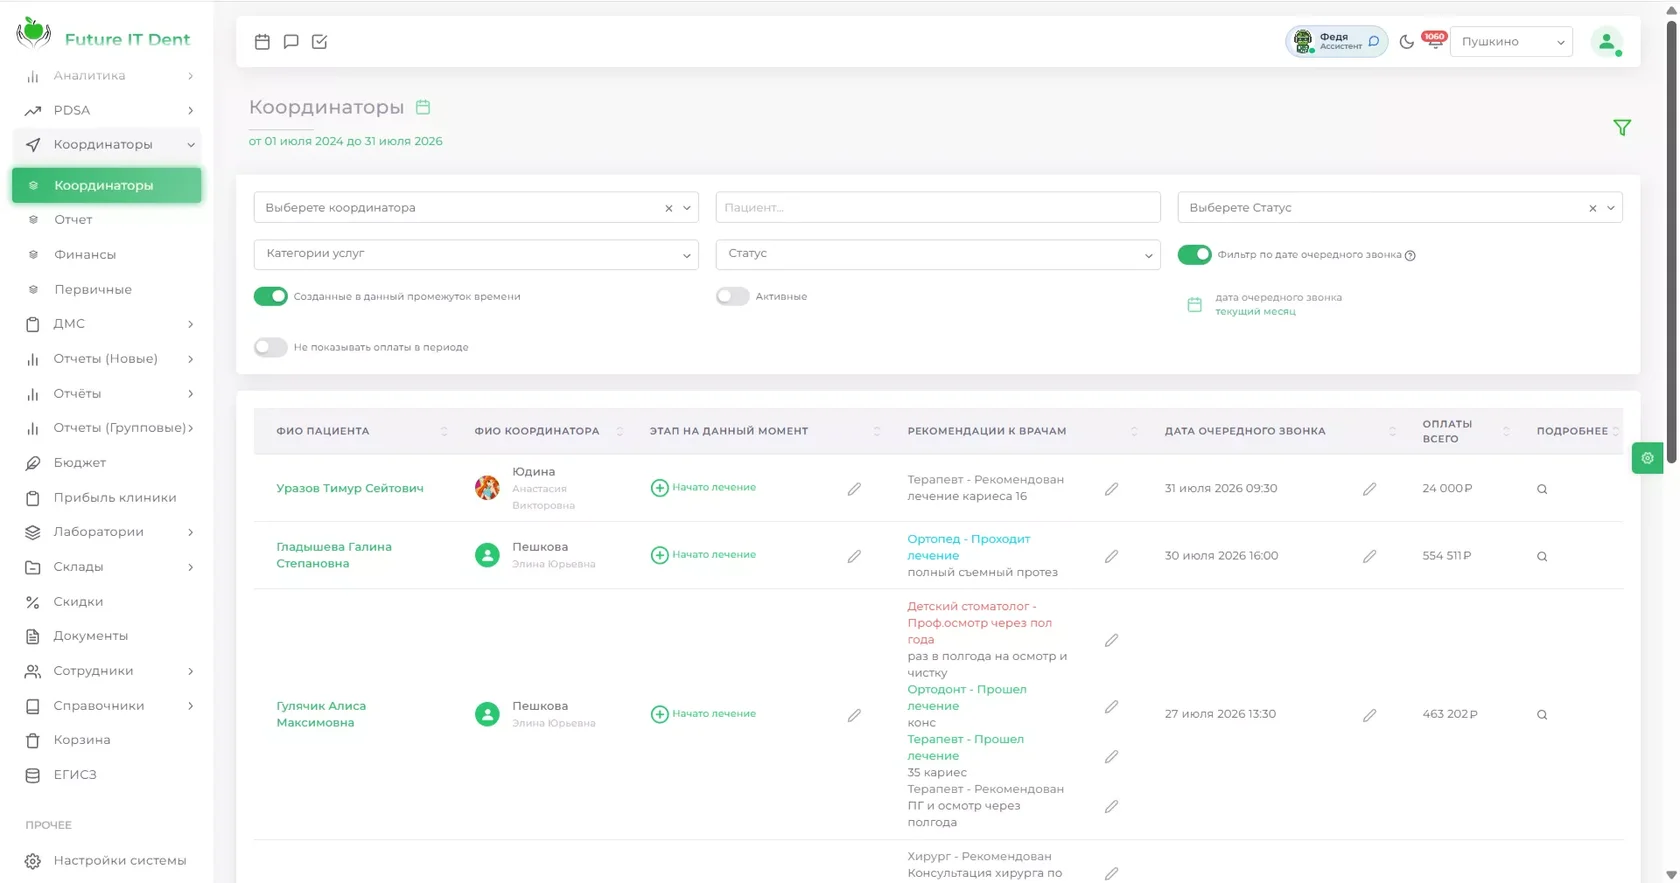The image size is (1680, 883).
Task: Click the Future IT Dent logo
Action: pyautogui.click(x=103, y=35)
